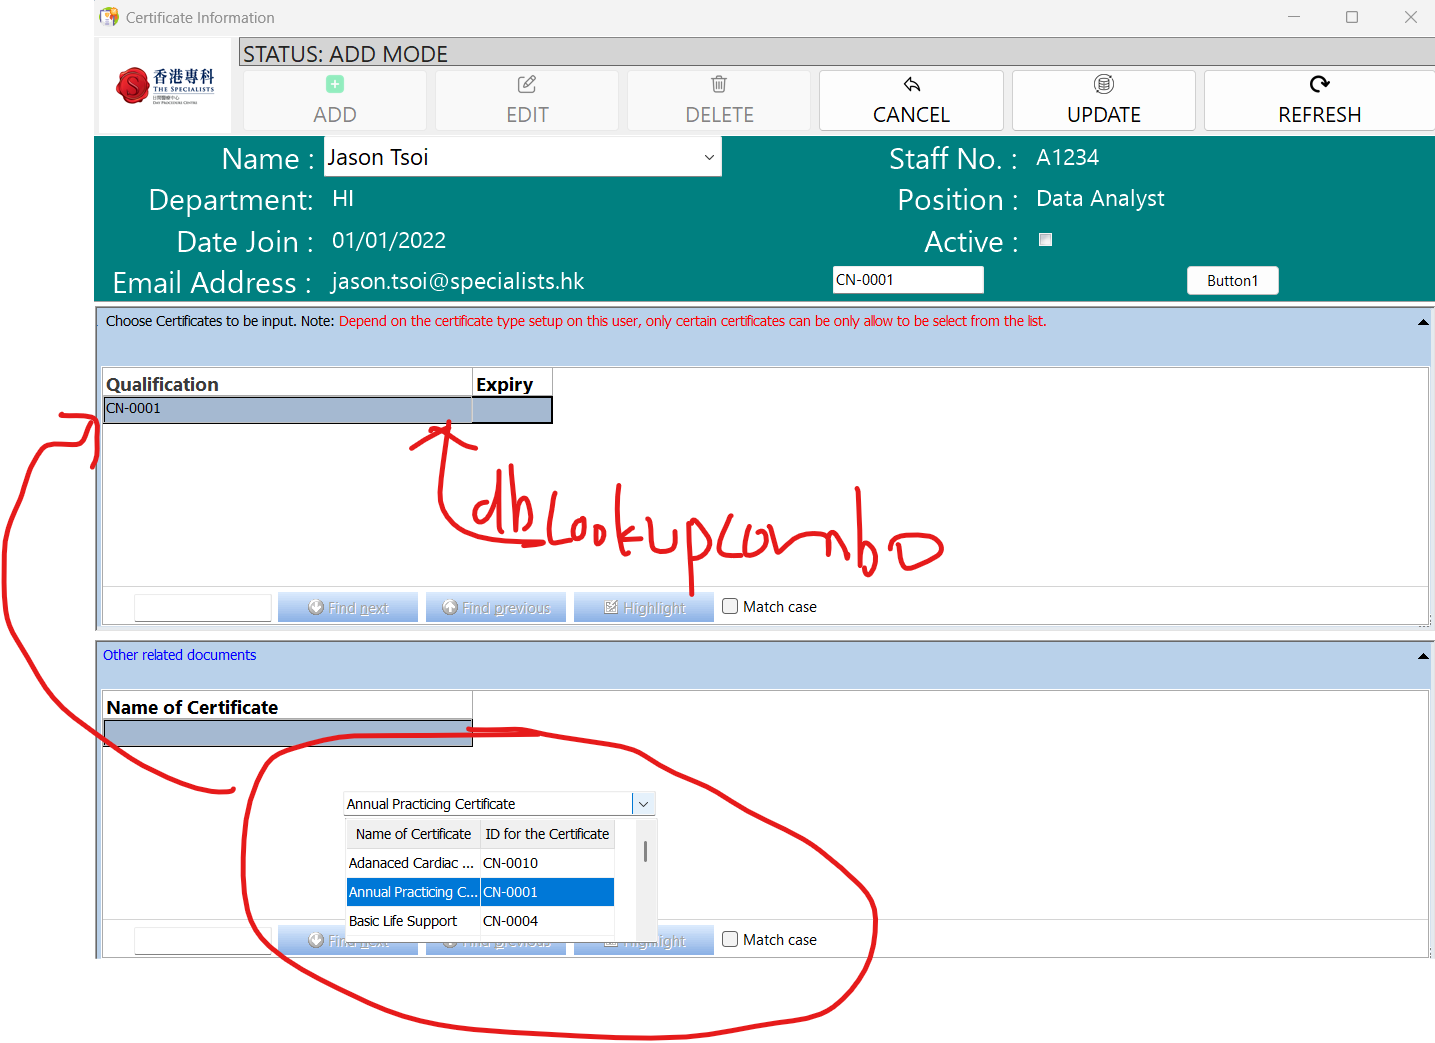Open the Name dropdown showing Jason Tsoi
This screenshot has height=1043, width=1435.
(x=709, y=158)
